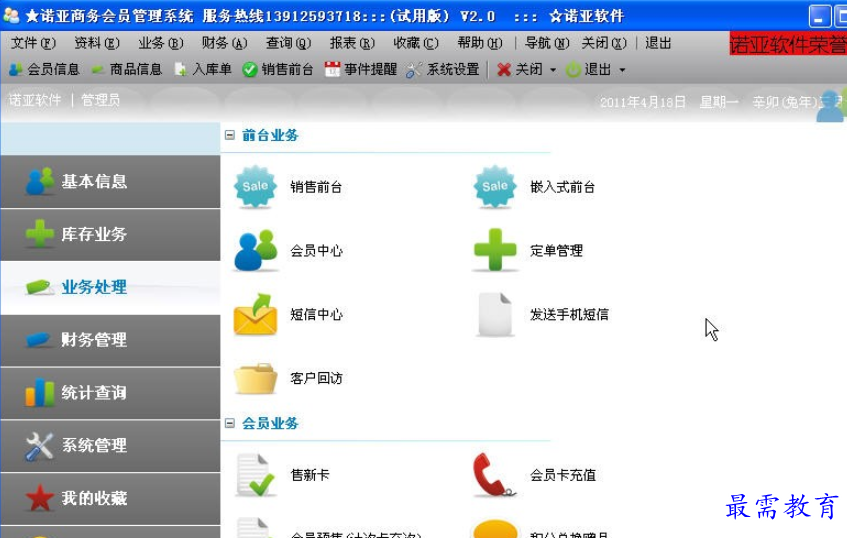Open the 销售前台 Sale icon
The height and width of the screenshot is (538, 847).
point(255,187)
